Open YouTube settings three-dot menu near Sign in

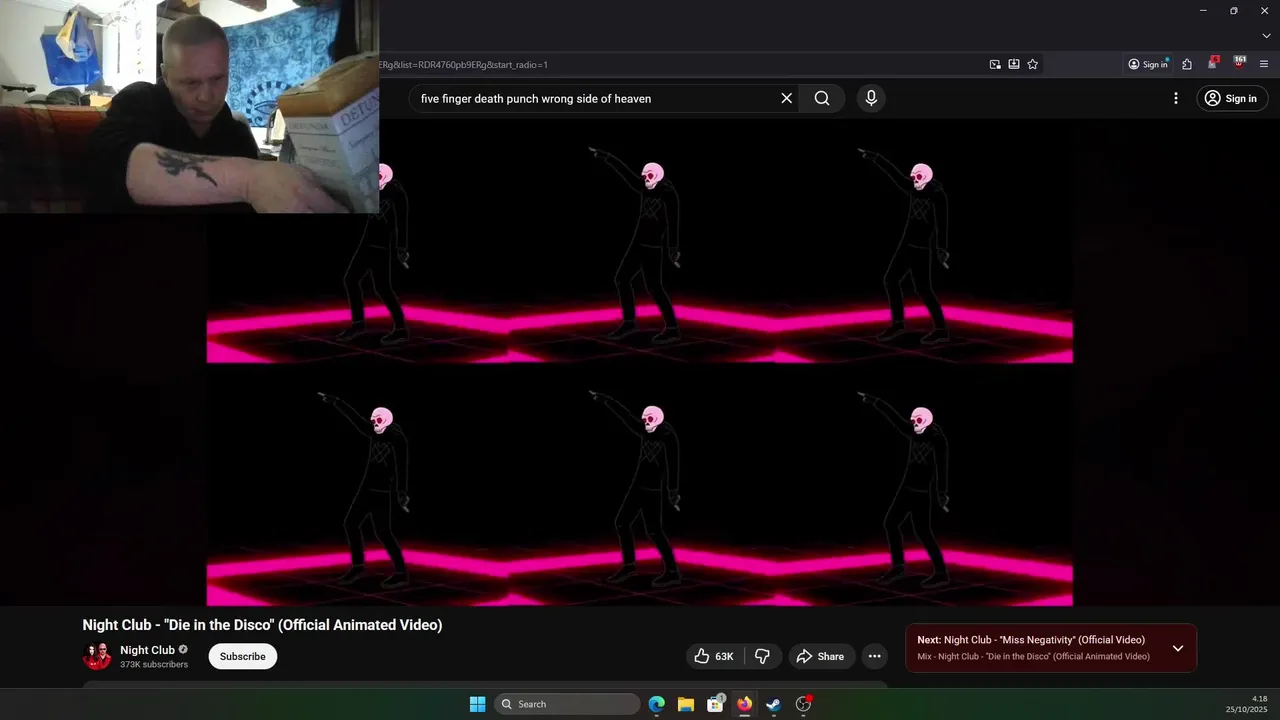click(x=1176, y=98)
